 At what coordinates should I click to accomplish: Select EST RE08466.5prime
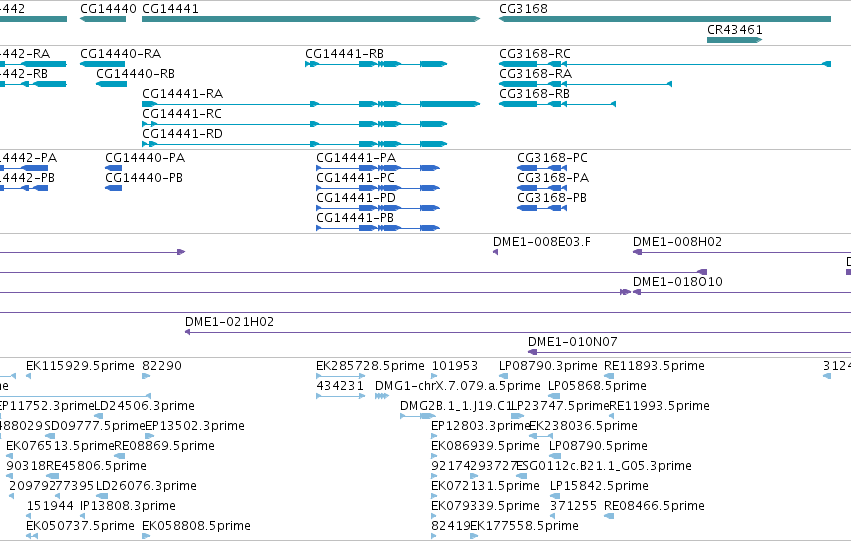609,516
